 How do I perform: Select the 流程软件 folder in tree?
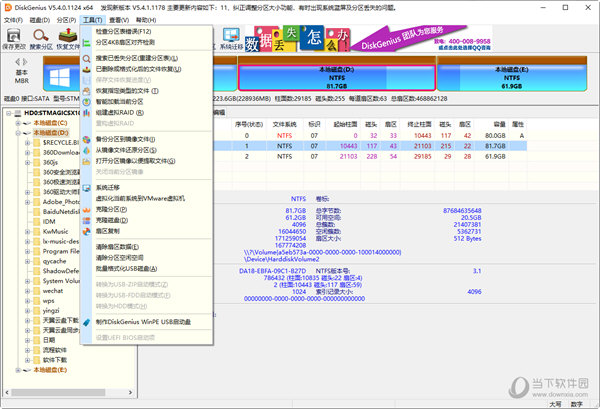pos(55,350)
